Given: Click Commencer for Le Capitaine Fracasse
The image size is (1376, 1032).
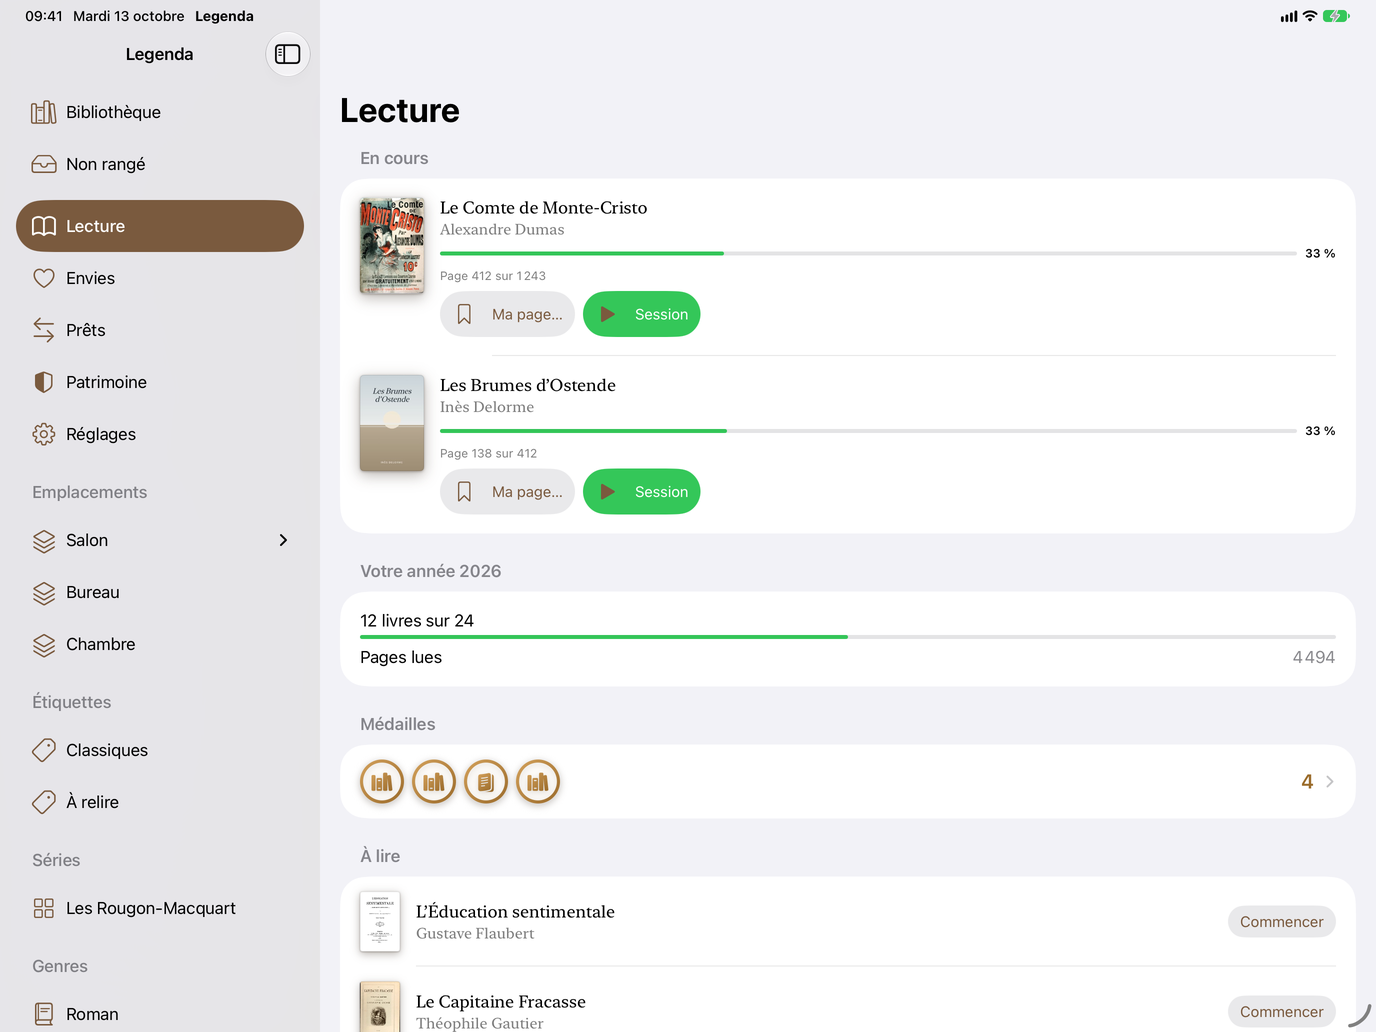Looking at the screenshot, I should (x=1282, y=1012).
